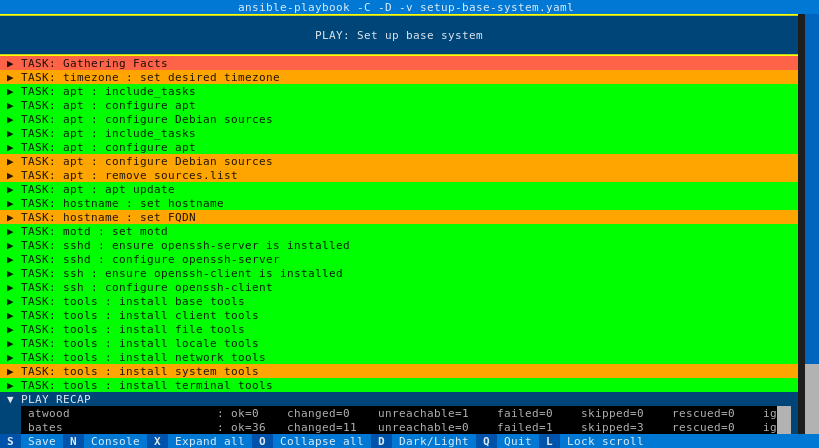
Task: Click Collapse all in the footer
Action: tap(311, 441)
